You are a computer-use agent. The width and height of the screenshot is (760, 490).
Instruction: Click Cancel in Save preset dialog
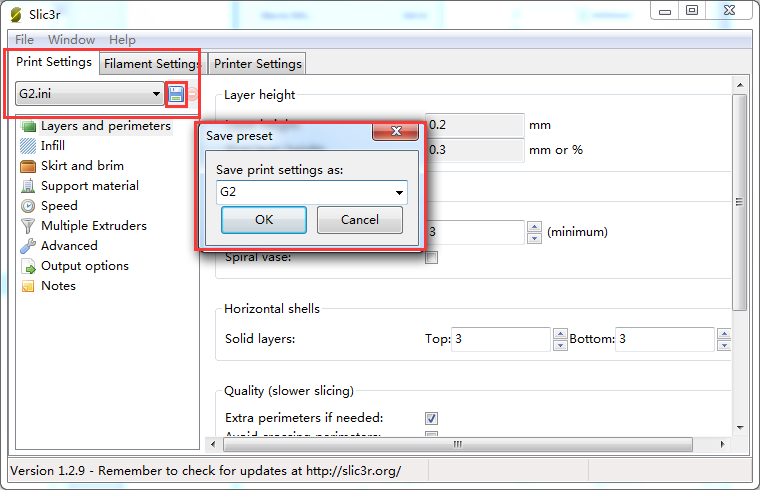pos(360,220)
